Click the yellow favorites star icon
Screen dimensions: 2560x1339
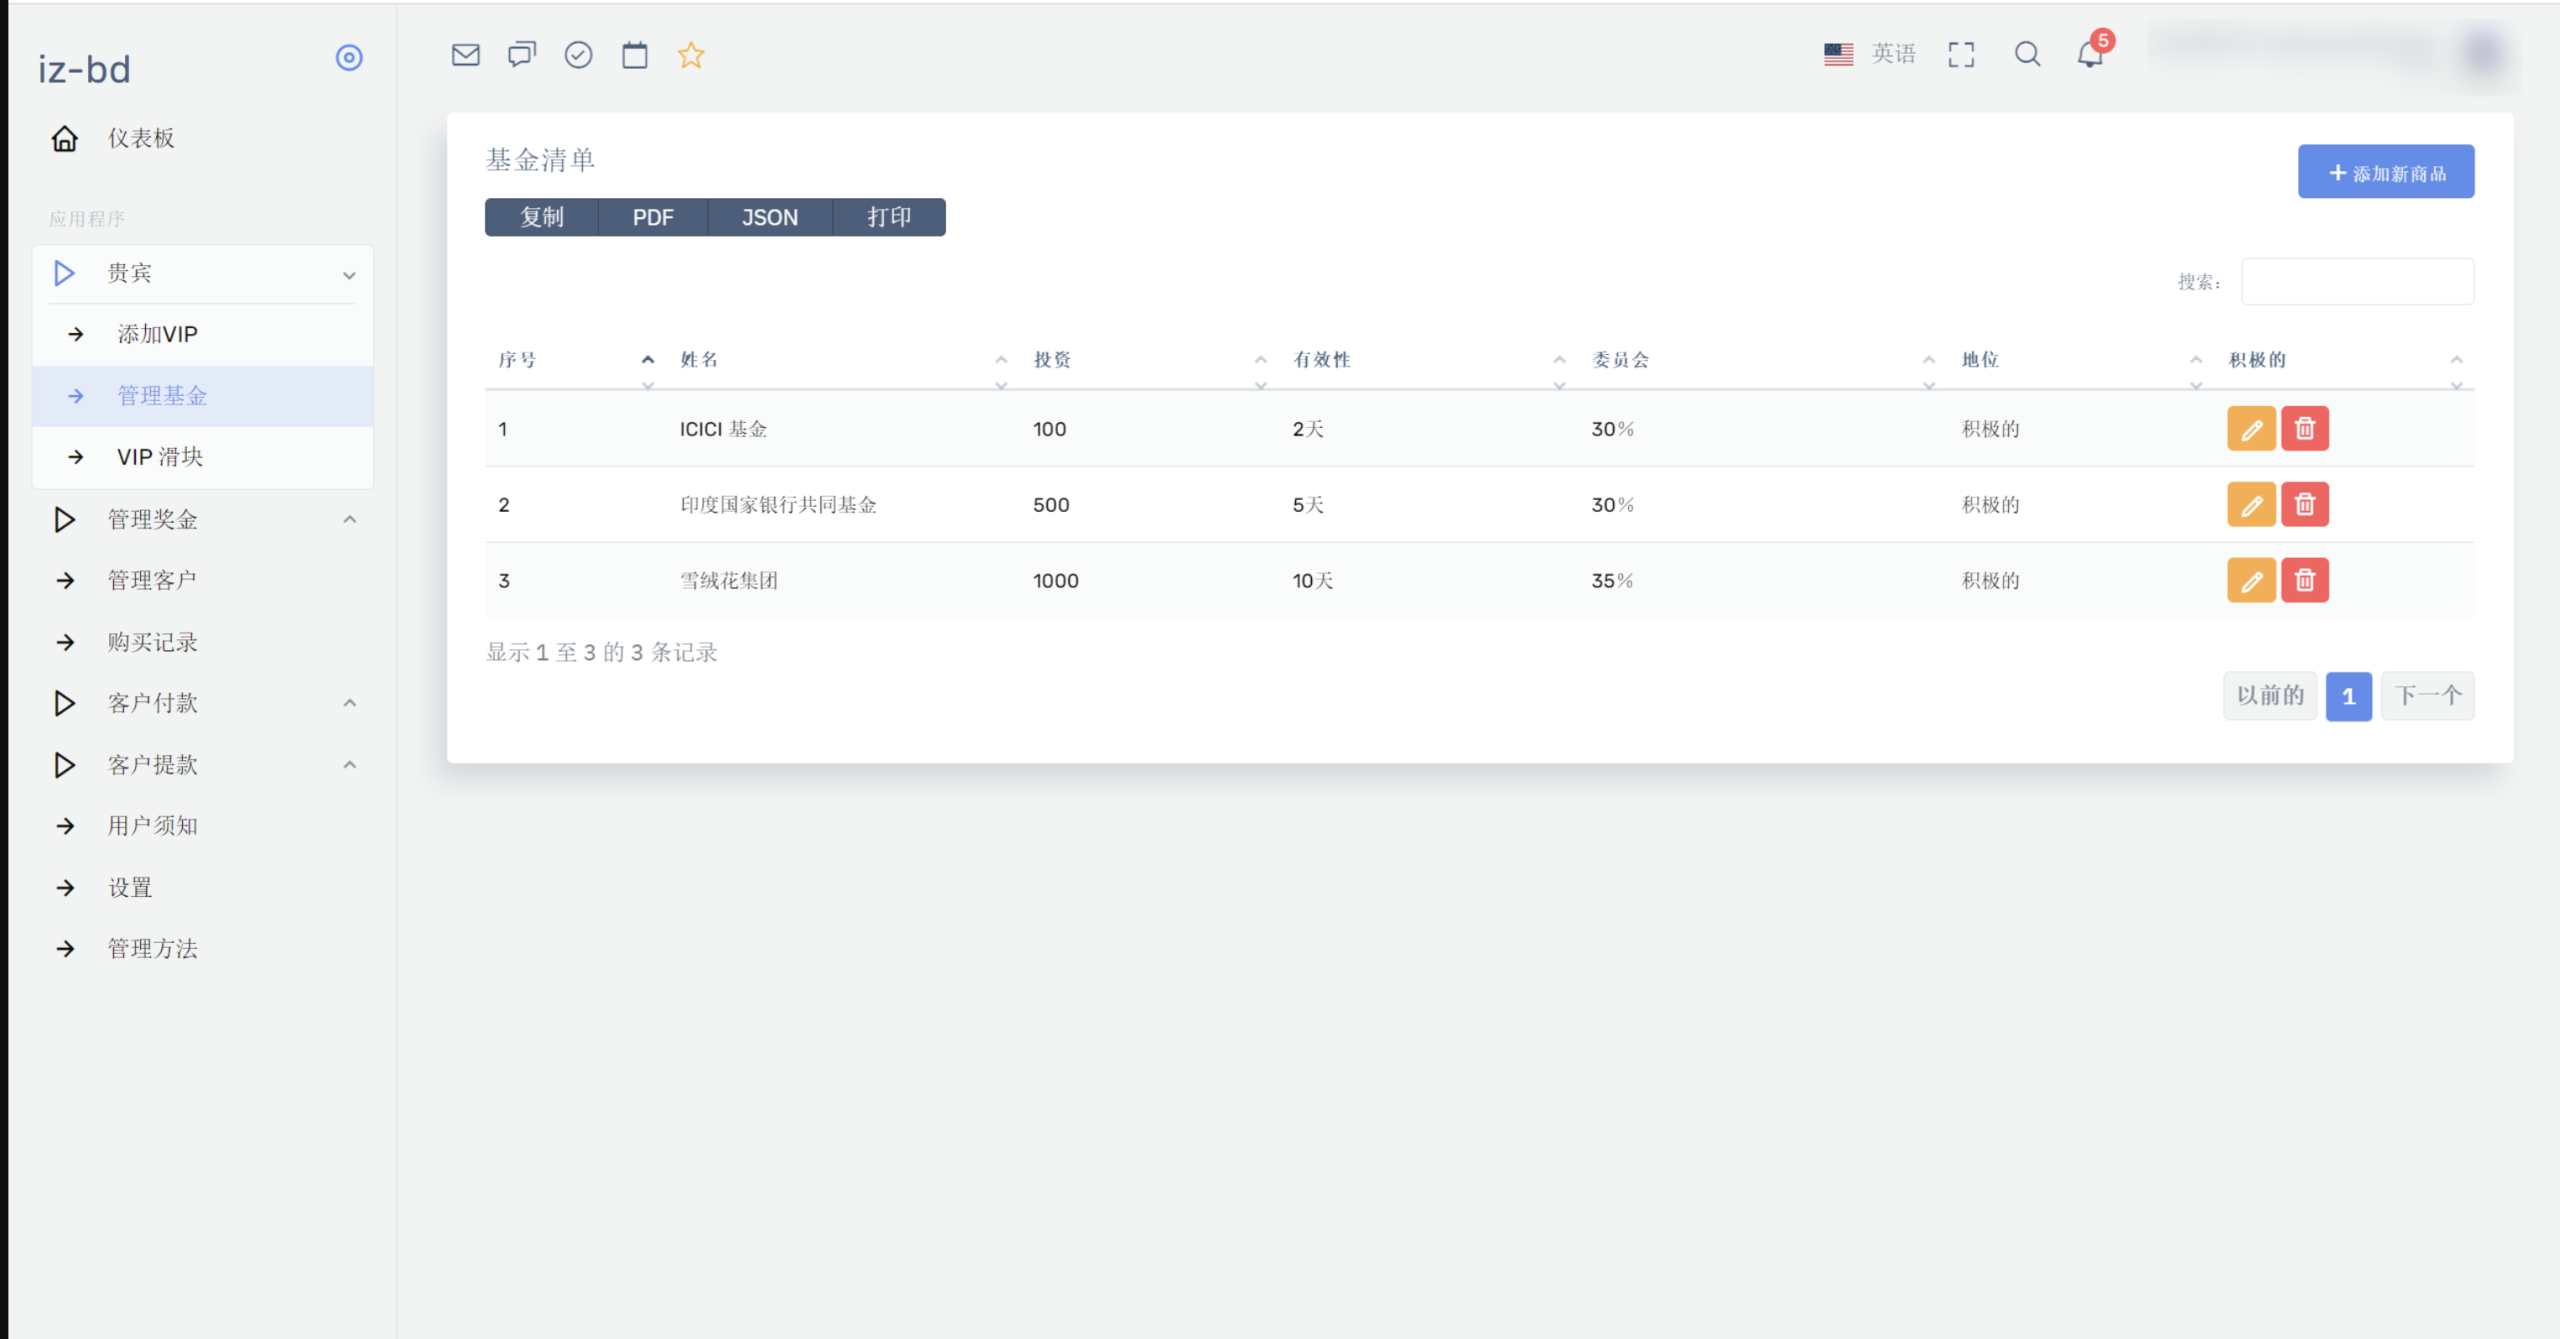click(691, 55)
